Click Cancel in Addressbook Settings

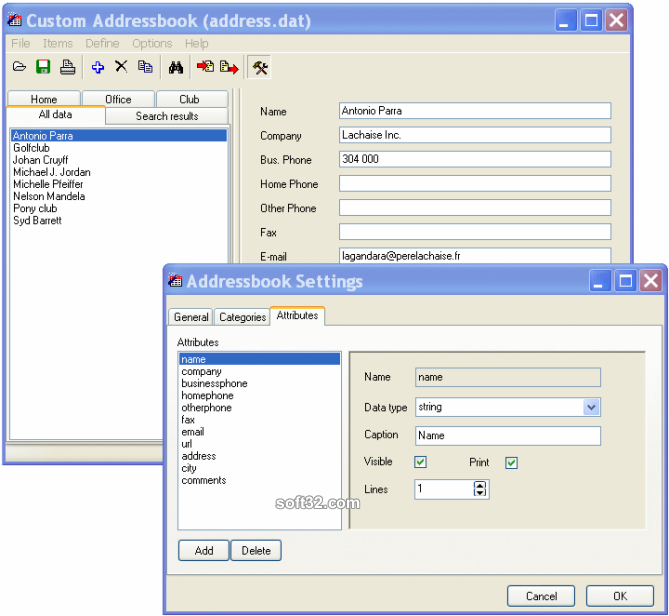click(541, 596)
